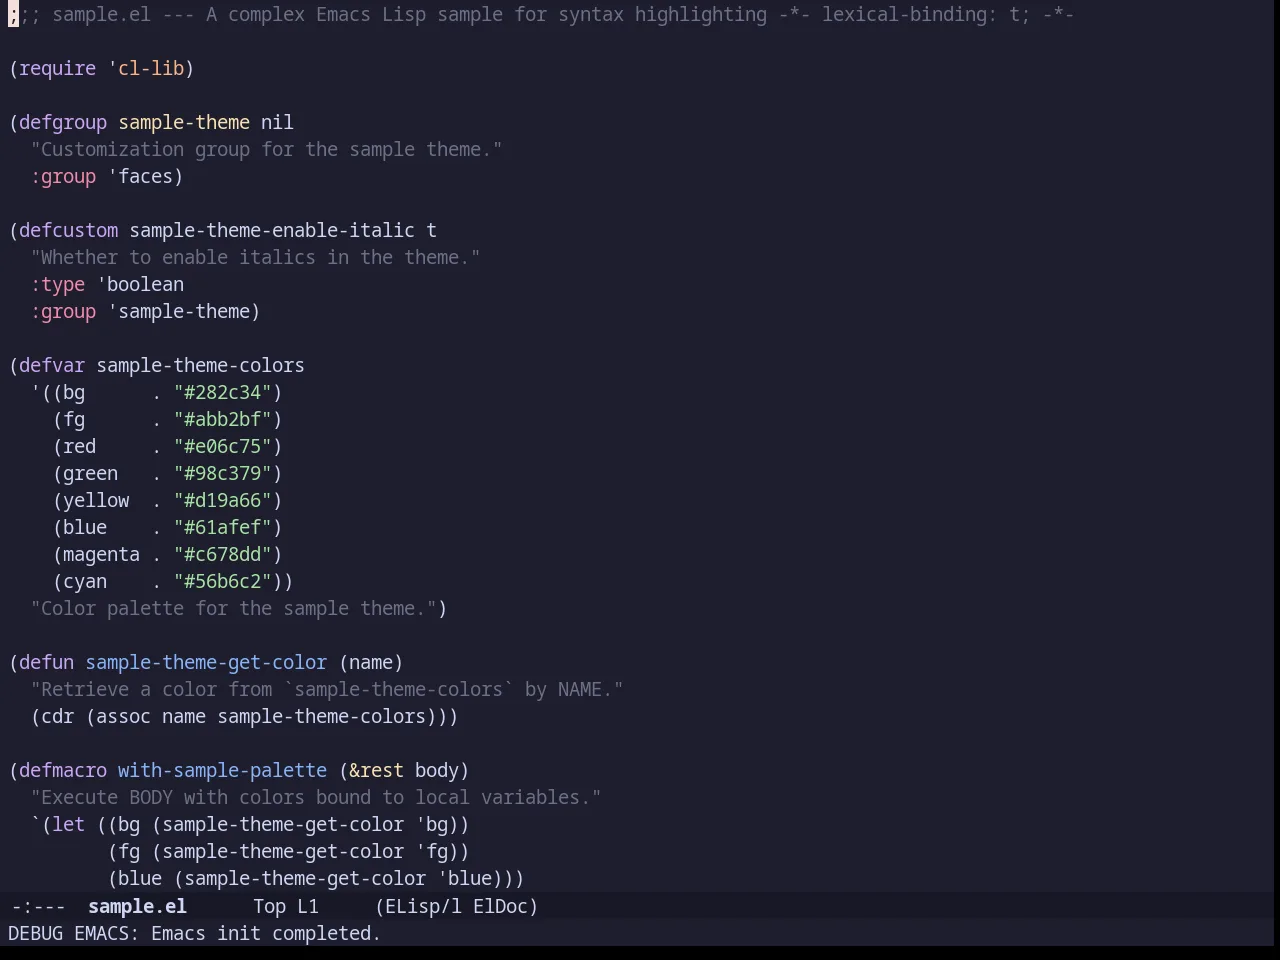Screen dimensions: 1280x960
Task: Click the sample.el buffer name in mode line
Action: [137, 906]
